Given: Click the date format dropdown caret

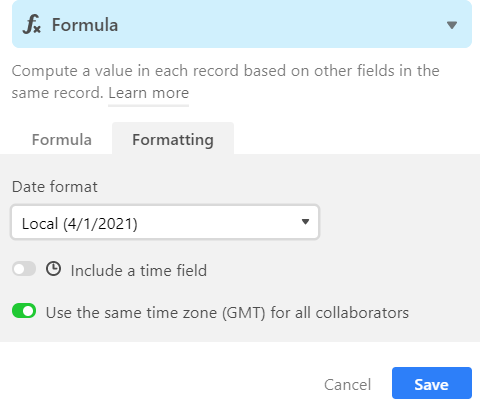Looking at the screenshot, I should coord(305,222).
